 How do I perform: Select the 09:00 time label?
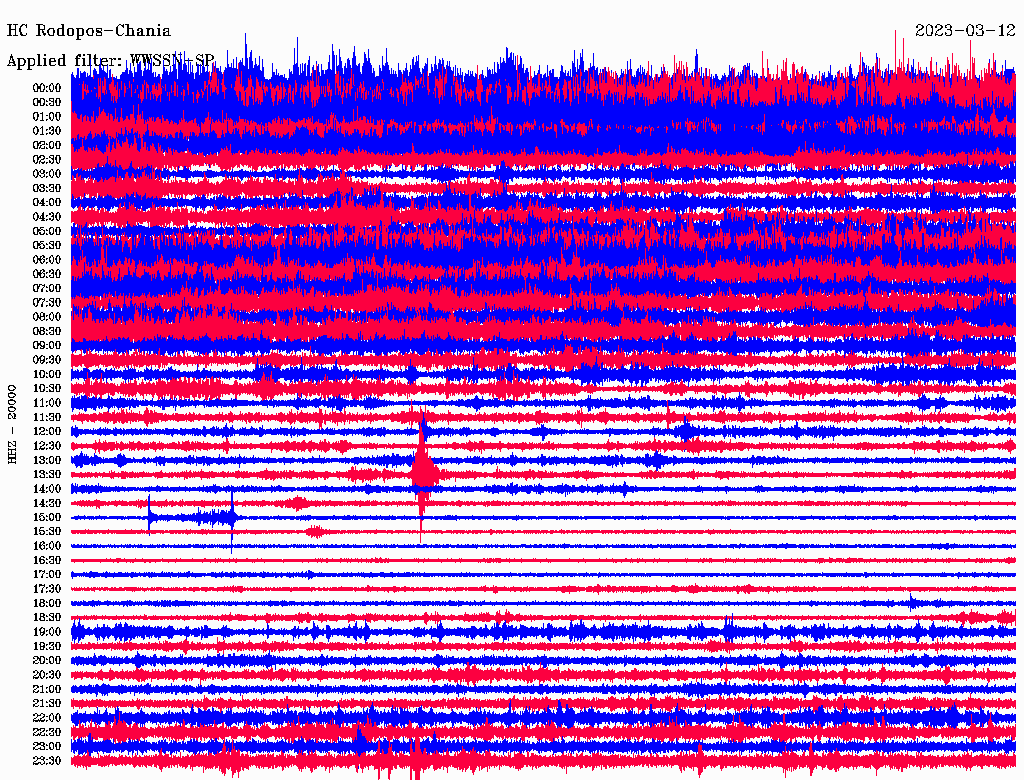(x=47, y=345)
